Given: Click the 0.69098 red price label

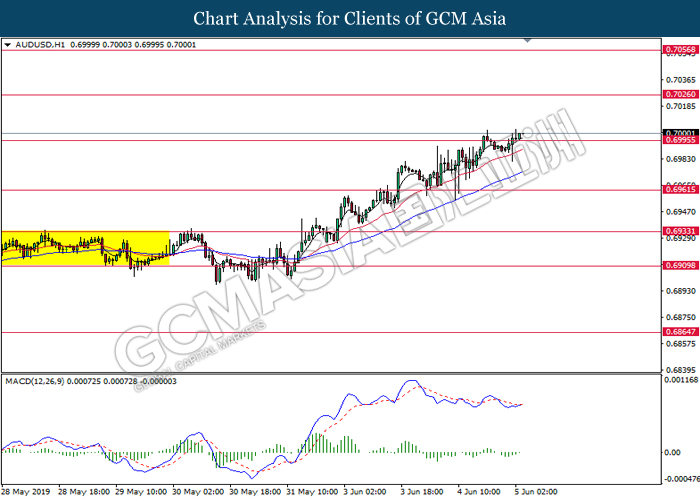Looking at the screenshot, I should [680, 266].
